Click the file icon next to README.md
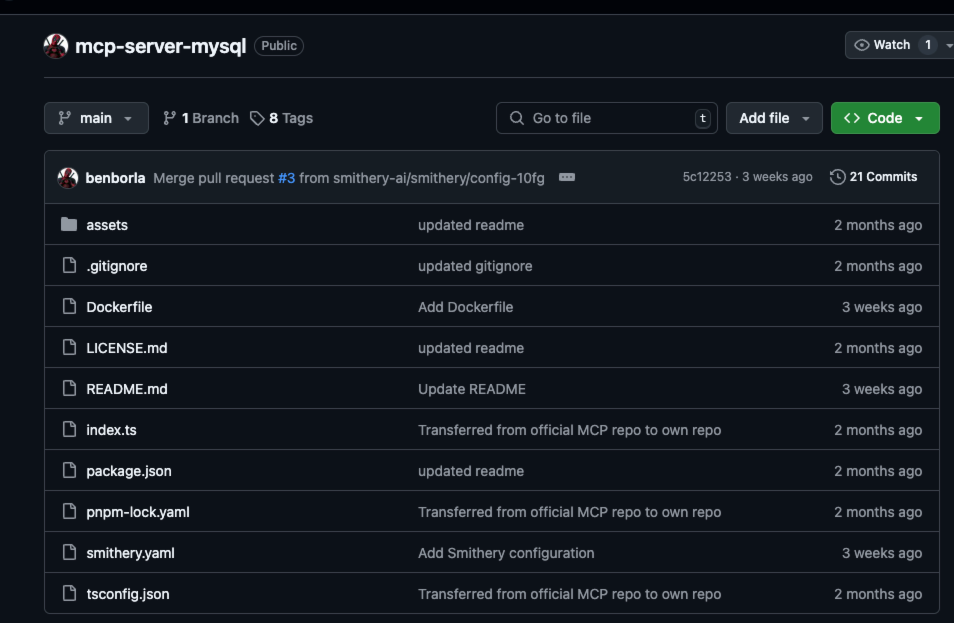Image resolution: width=954 pixels, height=623 pixels. coord(69,388)
